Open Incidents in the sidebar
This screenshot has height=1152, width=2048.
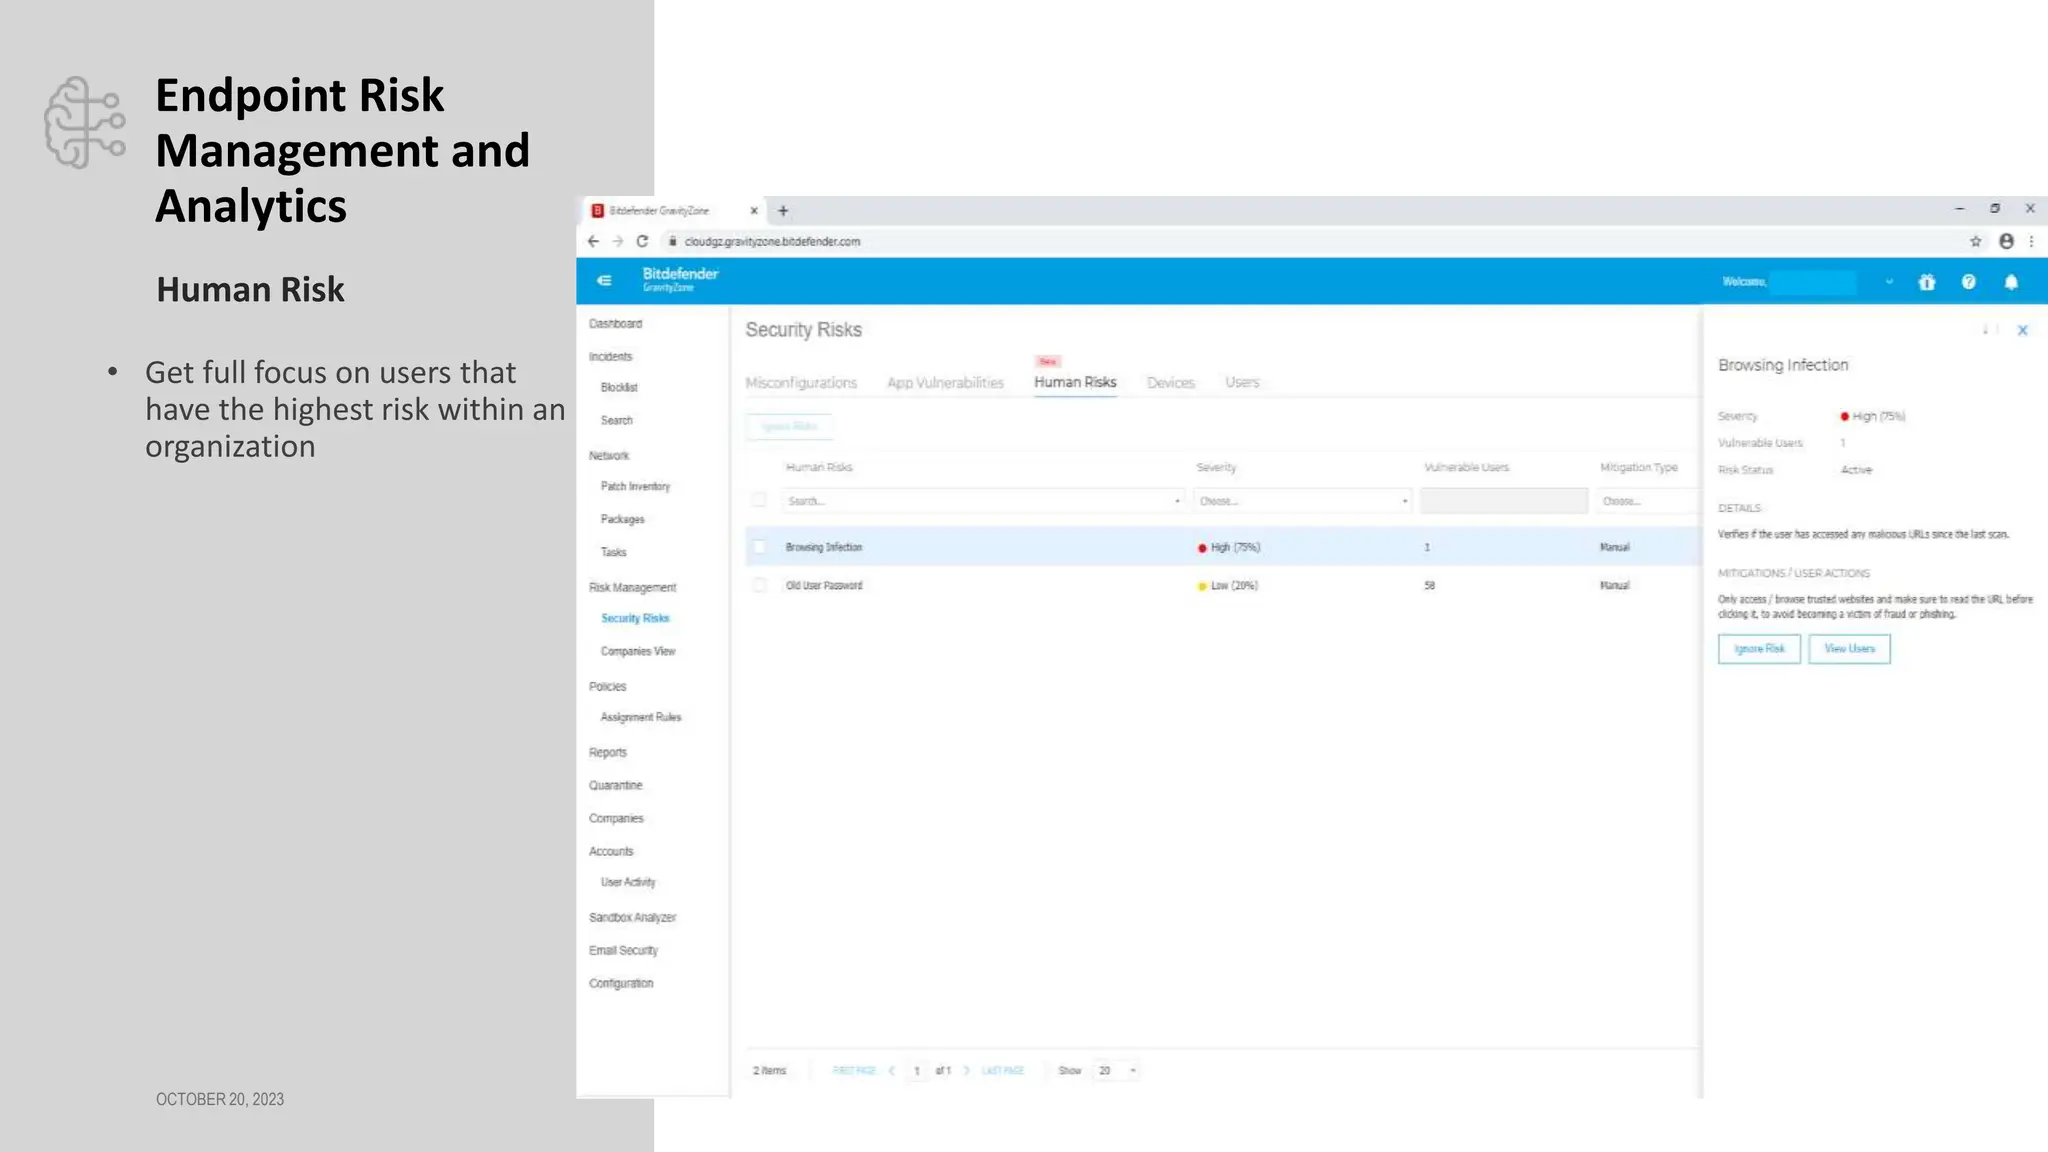pos(610,357)
